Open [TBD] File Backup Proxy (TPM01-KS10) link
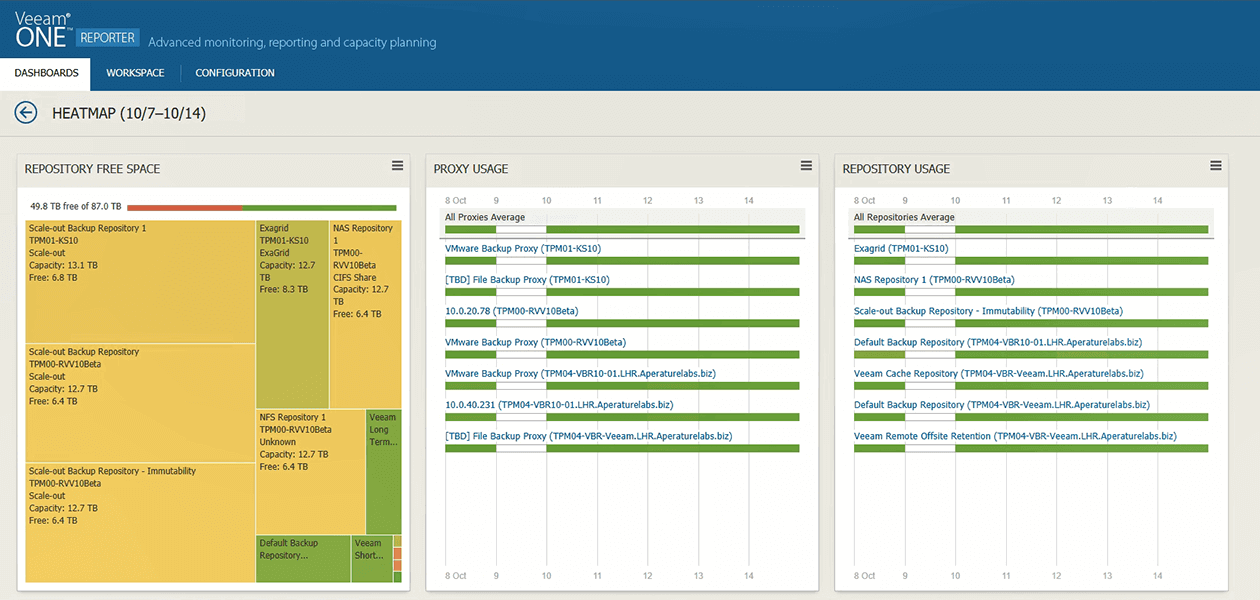The height and width of the screenshot is (600, 1260). pos(527,280)
